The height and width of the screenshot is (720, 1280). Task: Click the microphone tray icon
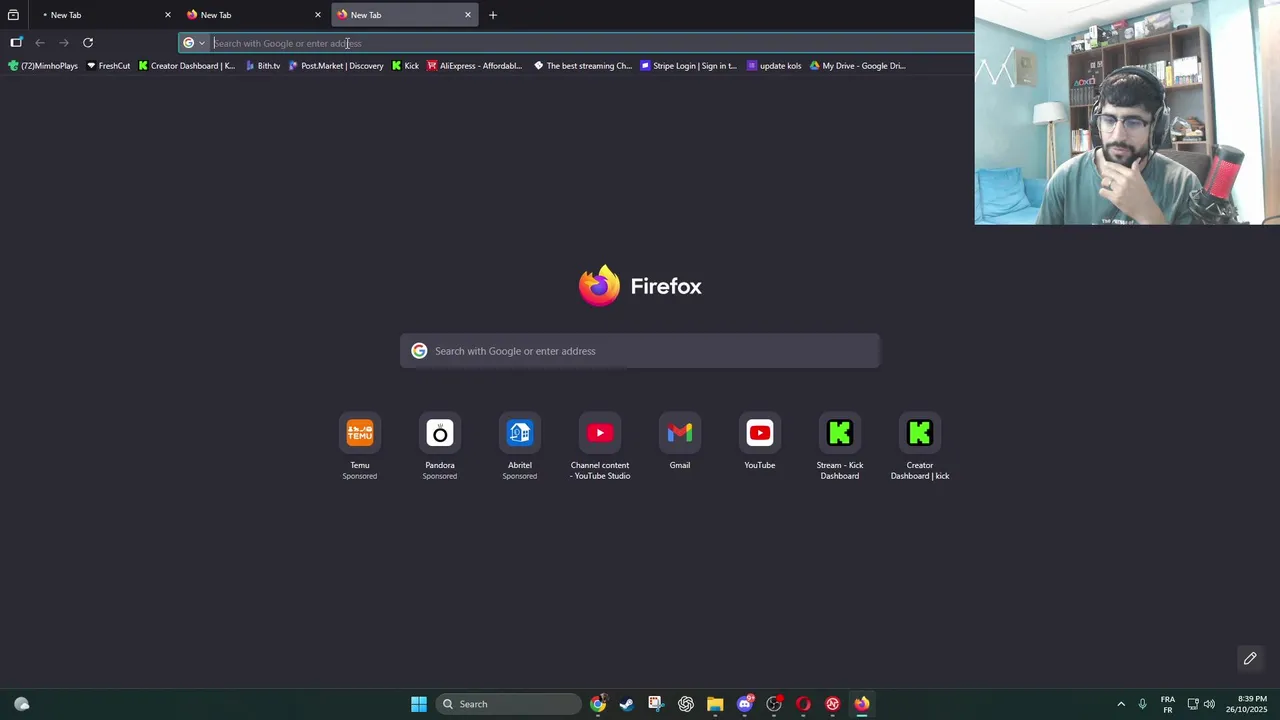coord(1142,704)
